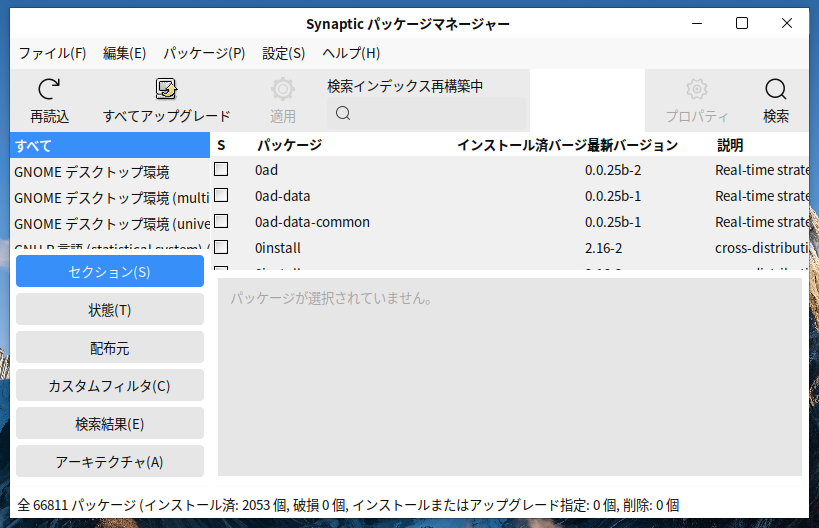This screenshot has height=528, width=819.
Task: Click the 配布元 filter button
Action: click(110, 347)
